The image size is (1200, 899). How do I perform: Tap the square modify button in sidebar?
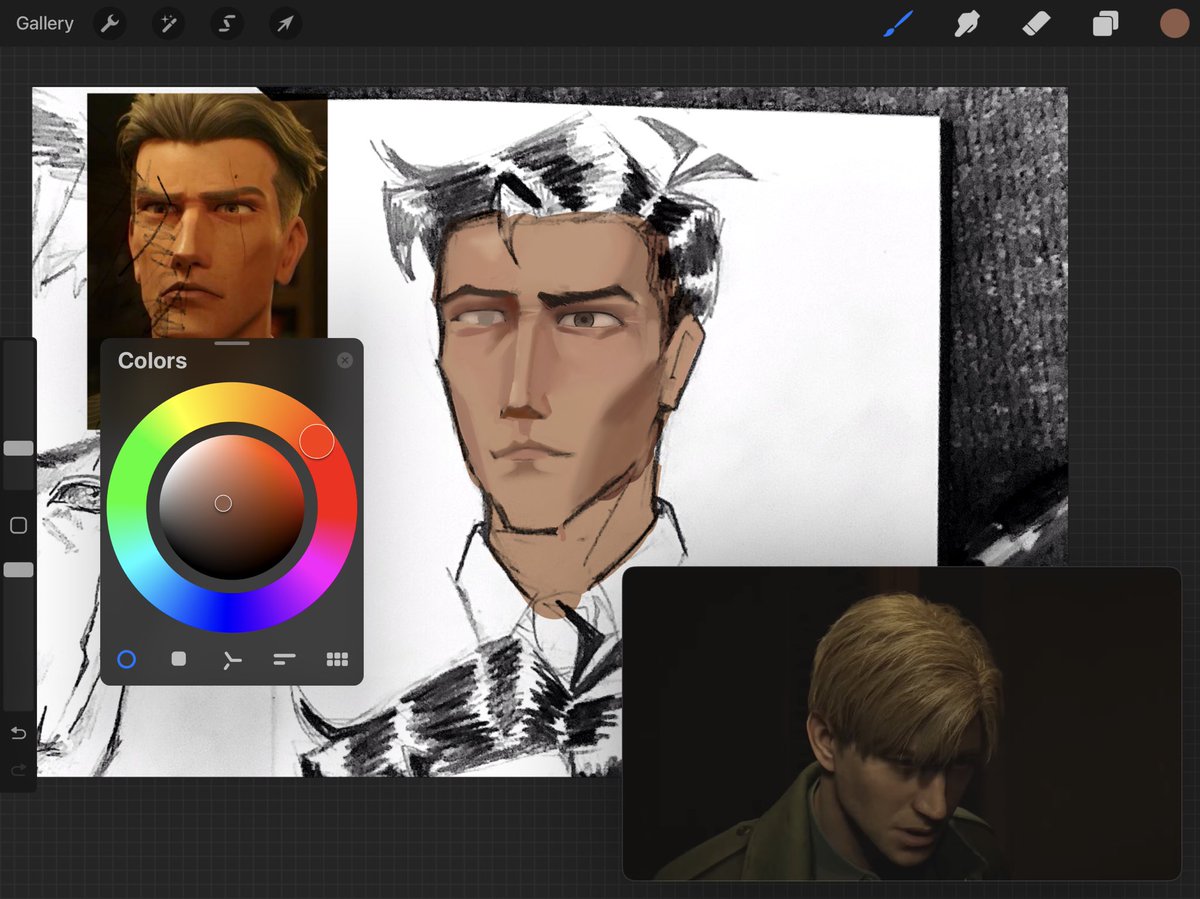(x=18, y=525)
